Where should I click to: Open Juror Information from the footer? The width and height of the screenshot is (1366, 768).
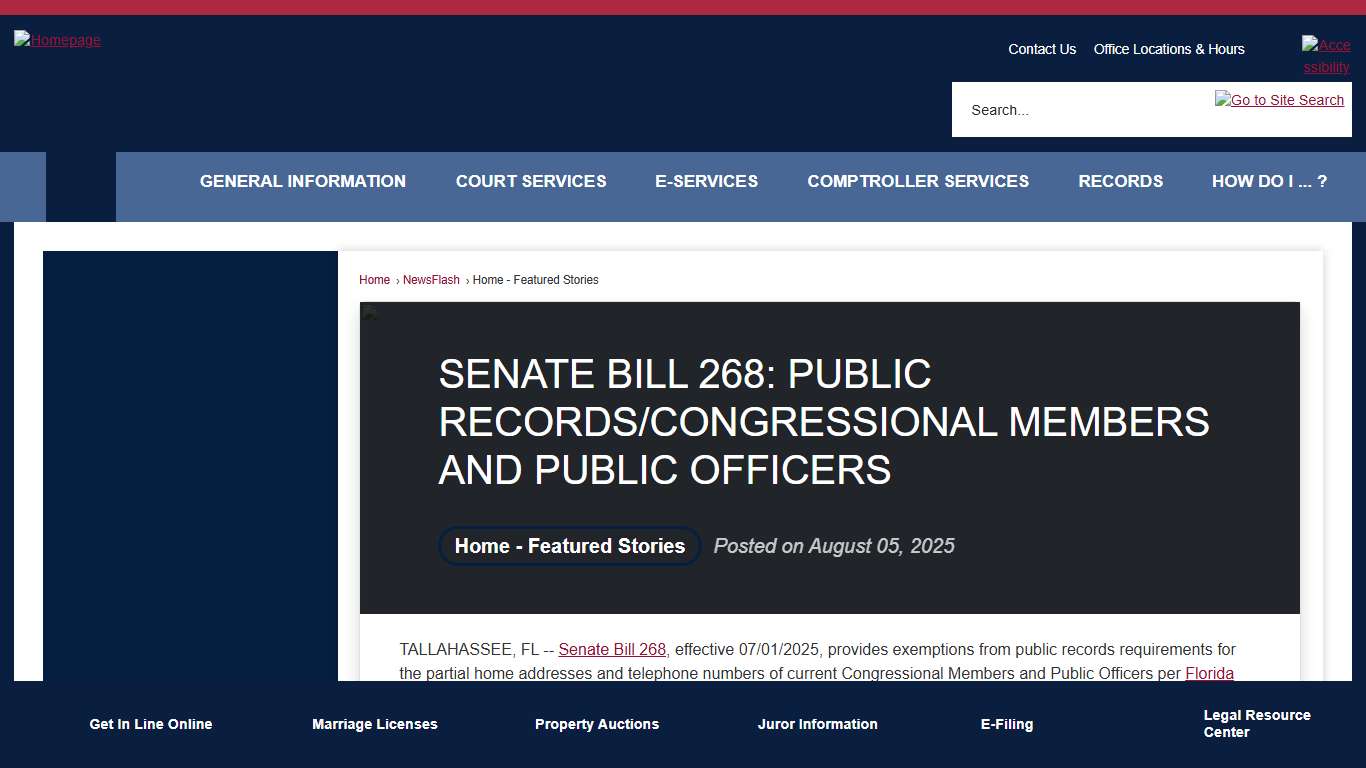click(x=817, y=724)
